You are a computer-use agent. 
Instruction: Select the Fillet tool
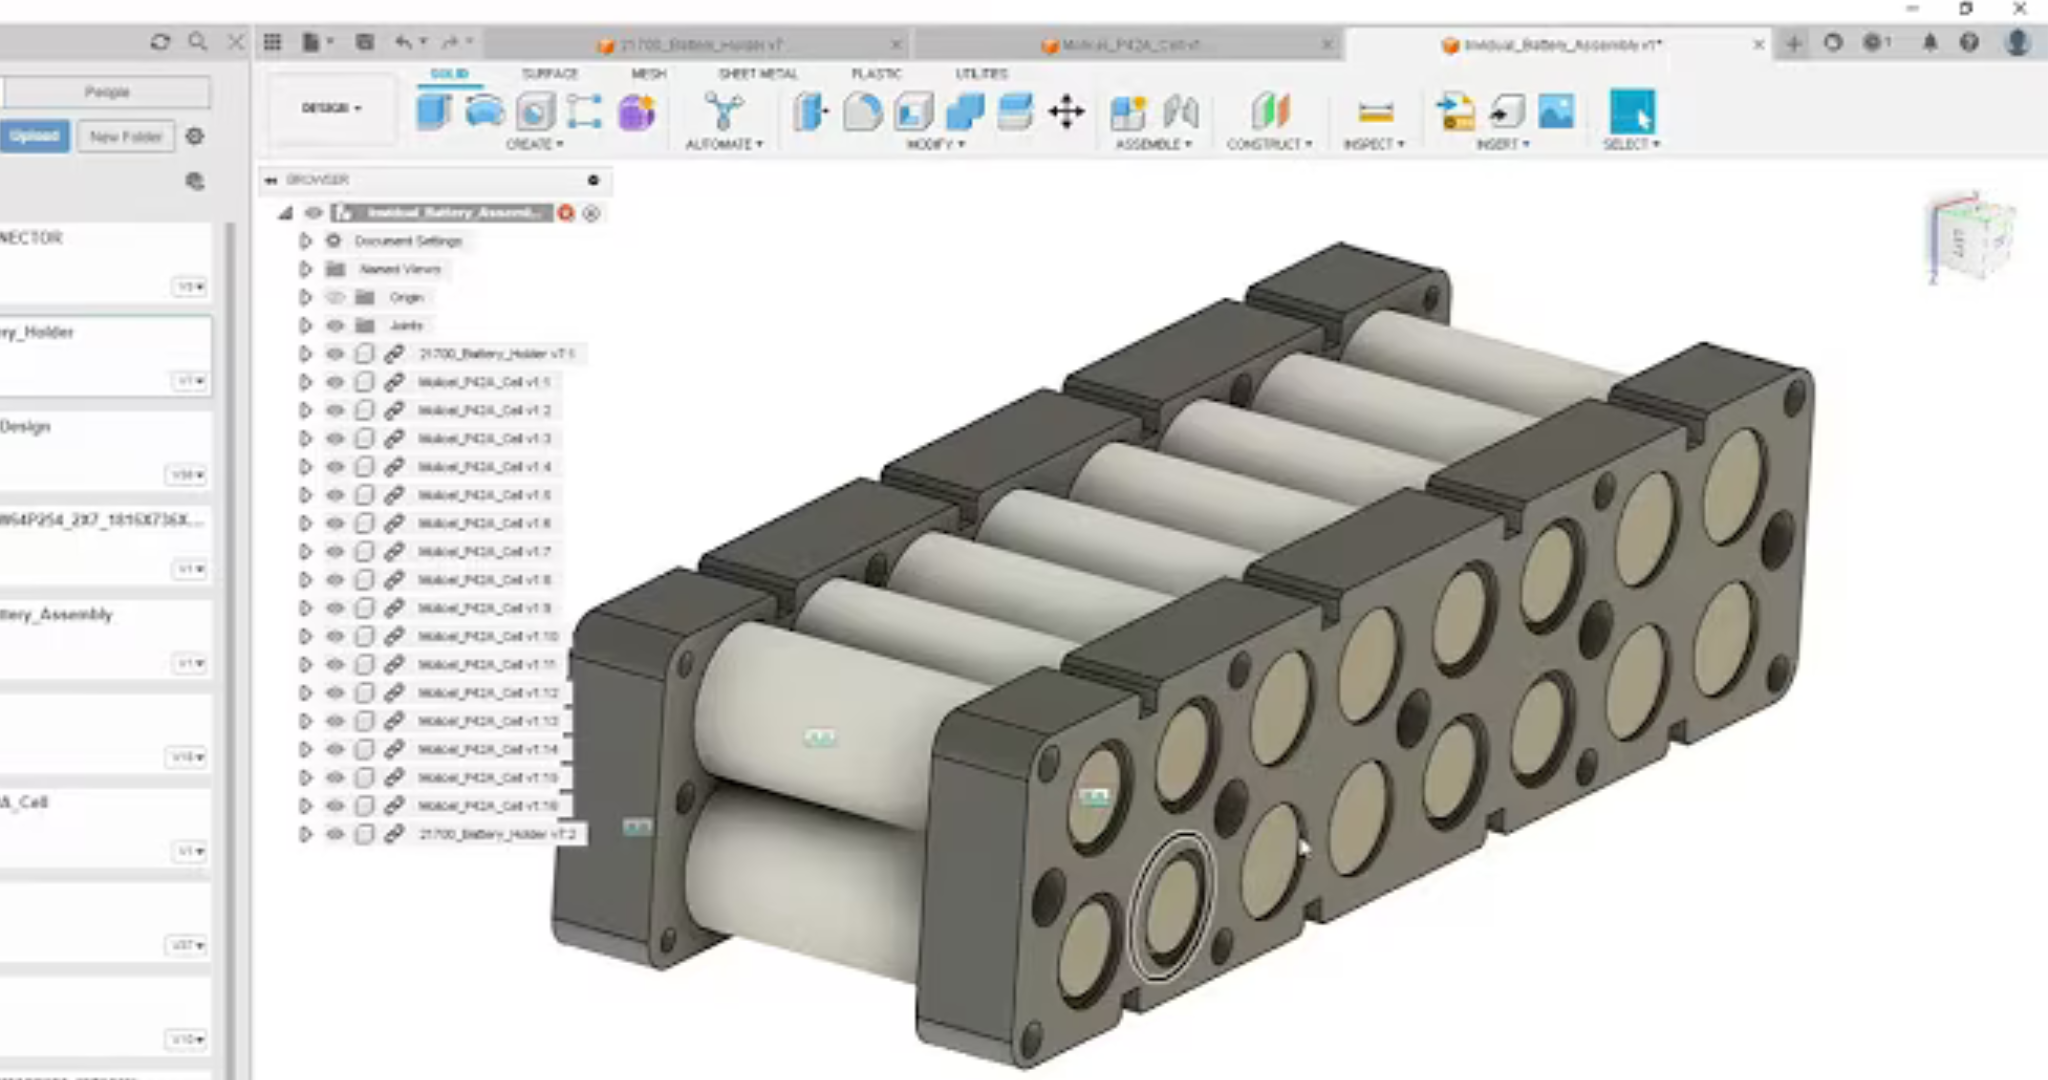(861, 113)
